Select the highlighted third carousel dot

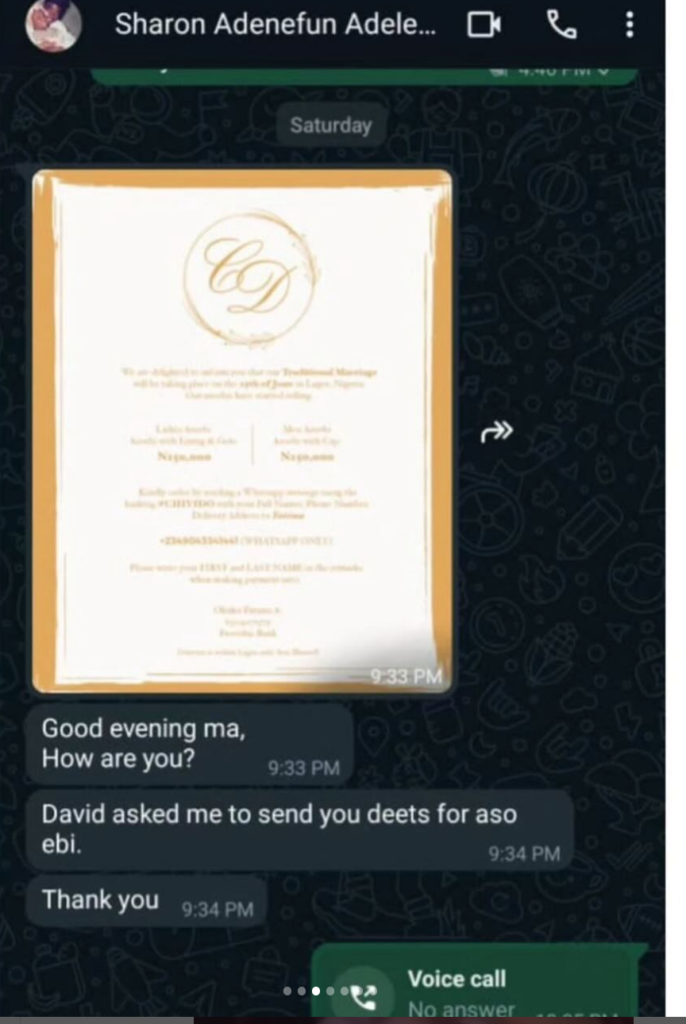point(316,991)
